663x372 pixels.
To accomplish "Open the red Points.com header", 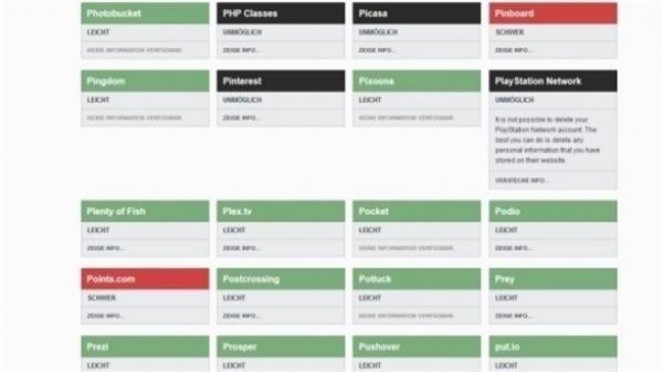I will click(145, 279).
